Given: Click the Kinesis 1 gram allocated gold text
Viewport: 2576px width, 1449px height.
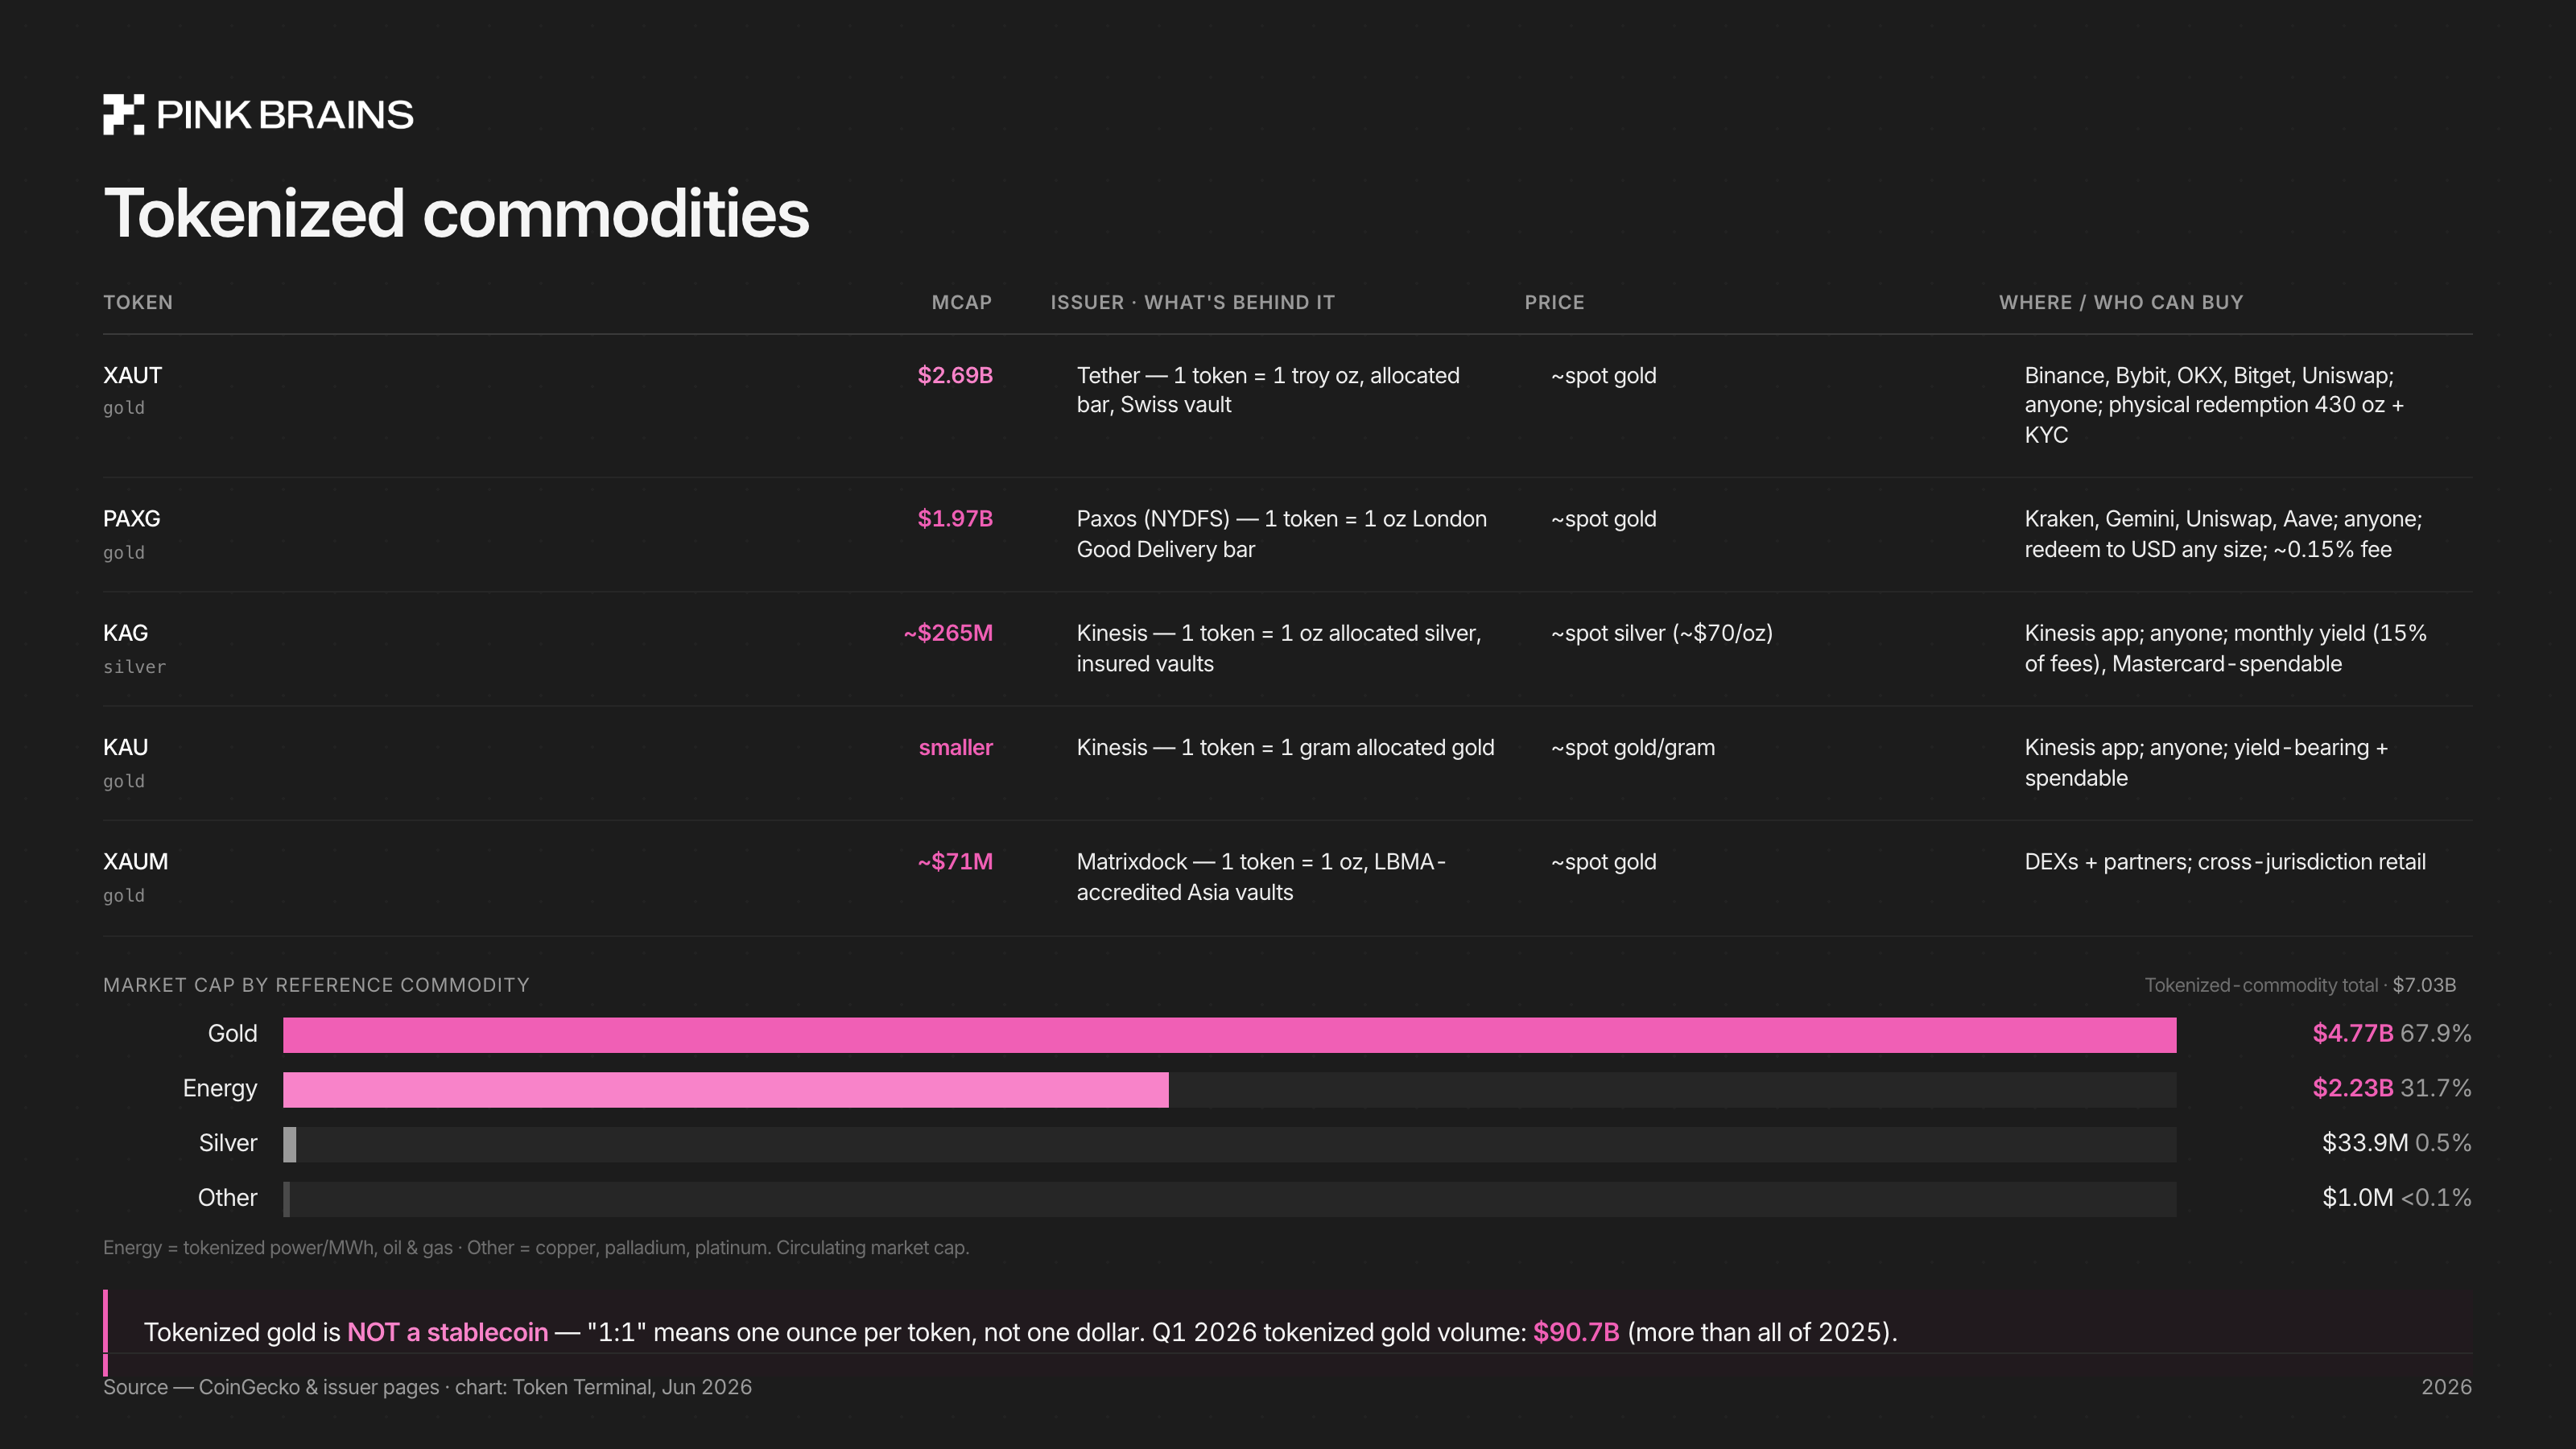Looking at the screenshot, I should [1285, 748].
